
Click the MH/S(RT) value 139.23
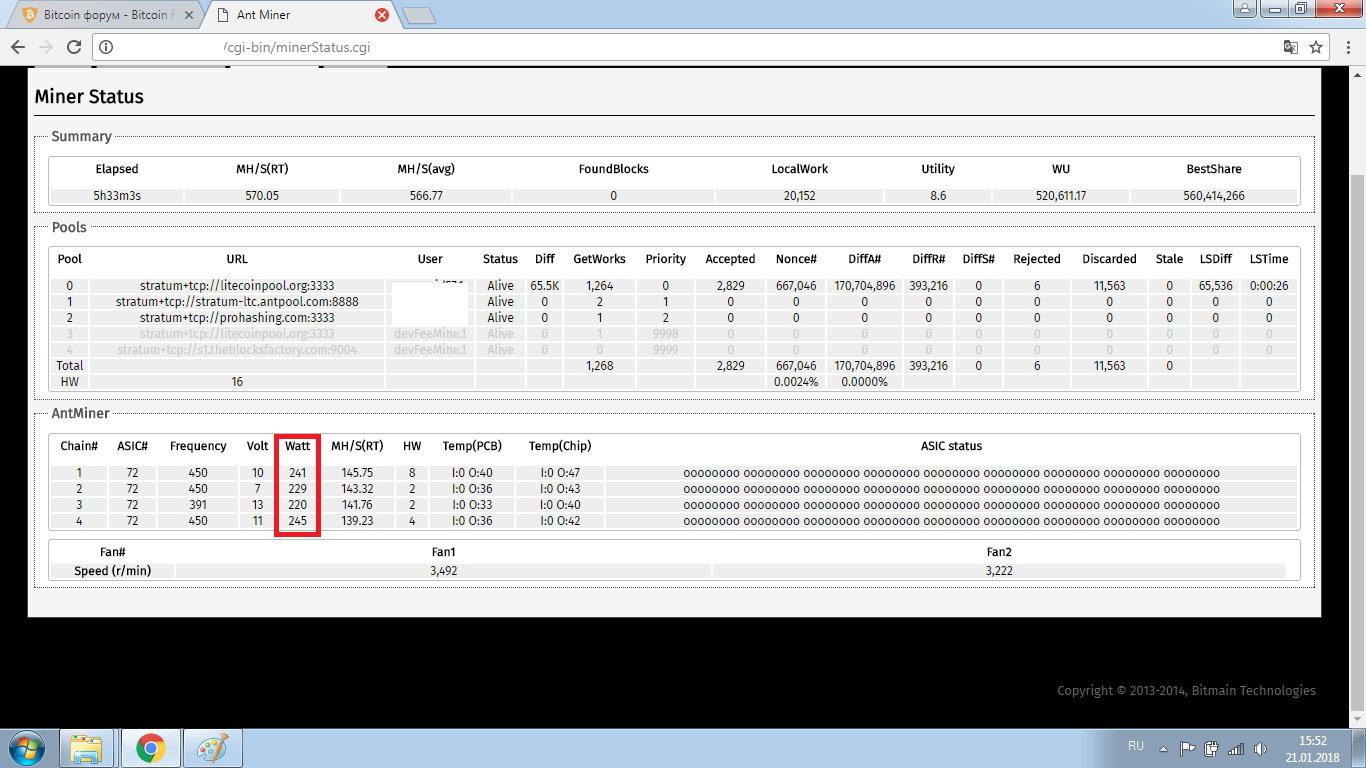[x=357, y=521]
